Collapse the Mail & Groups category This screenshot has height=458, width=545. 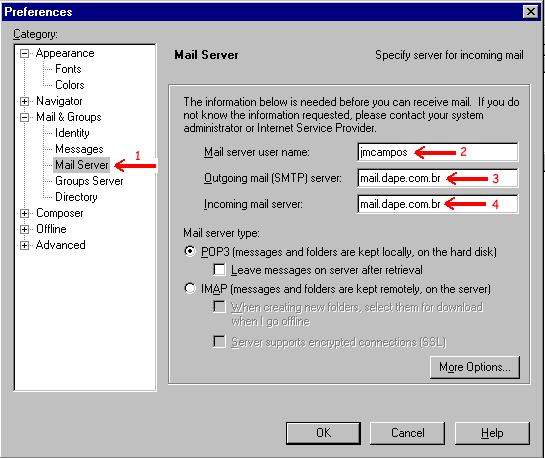click(x=24, y=117)
